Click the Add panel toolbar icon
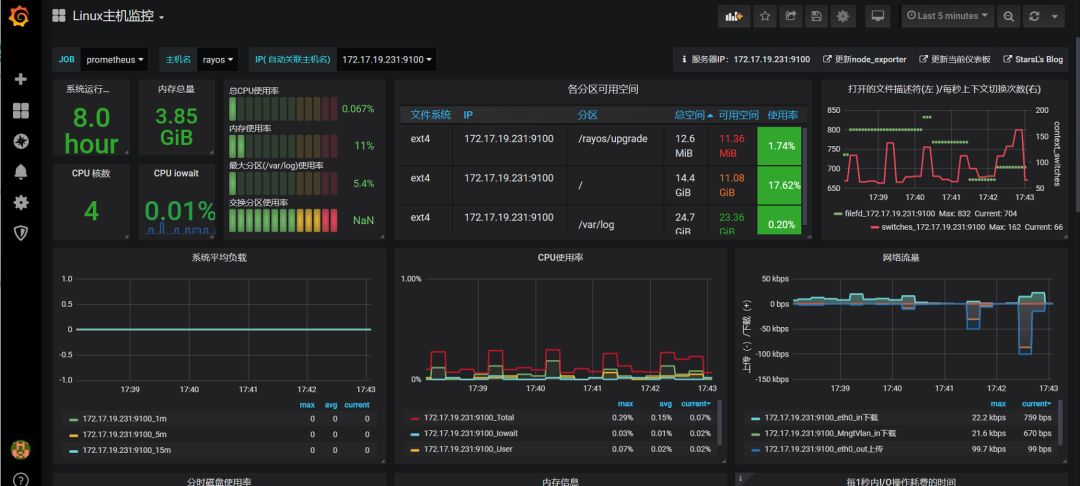 pyautogui.click(x=734, y=17)
